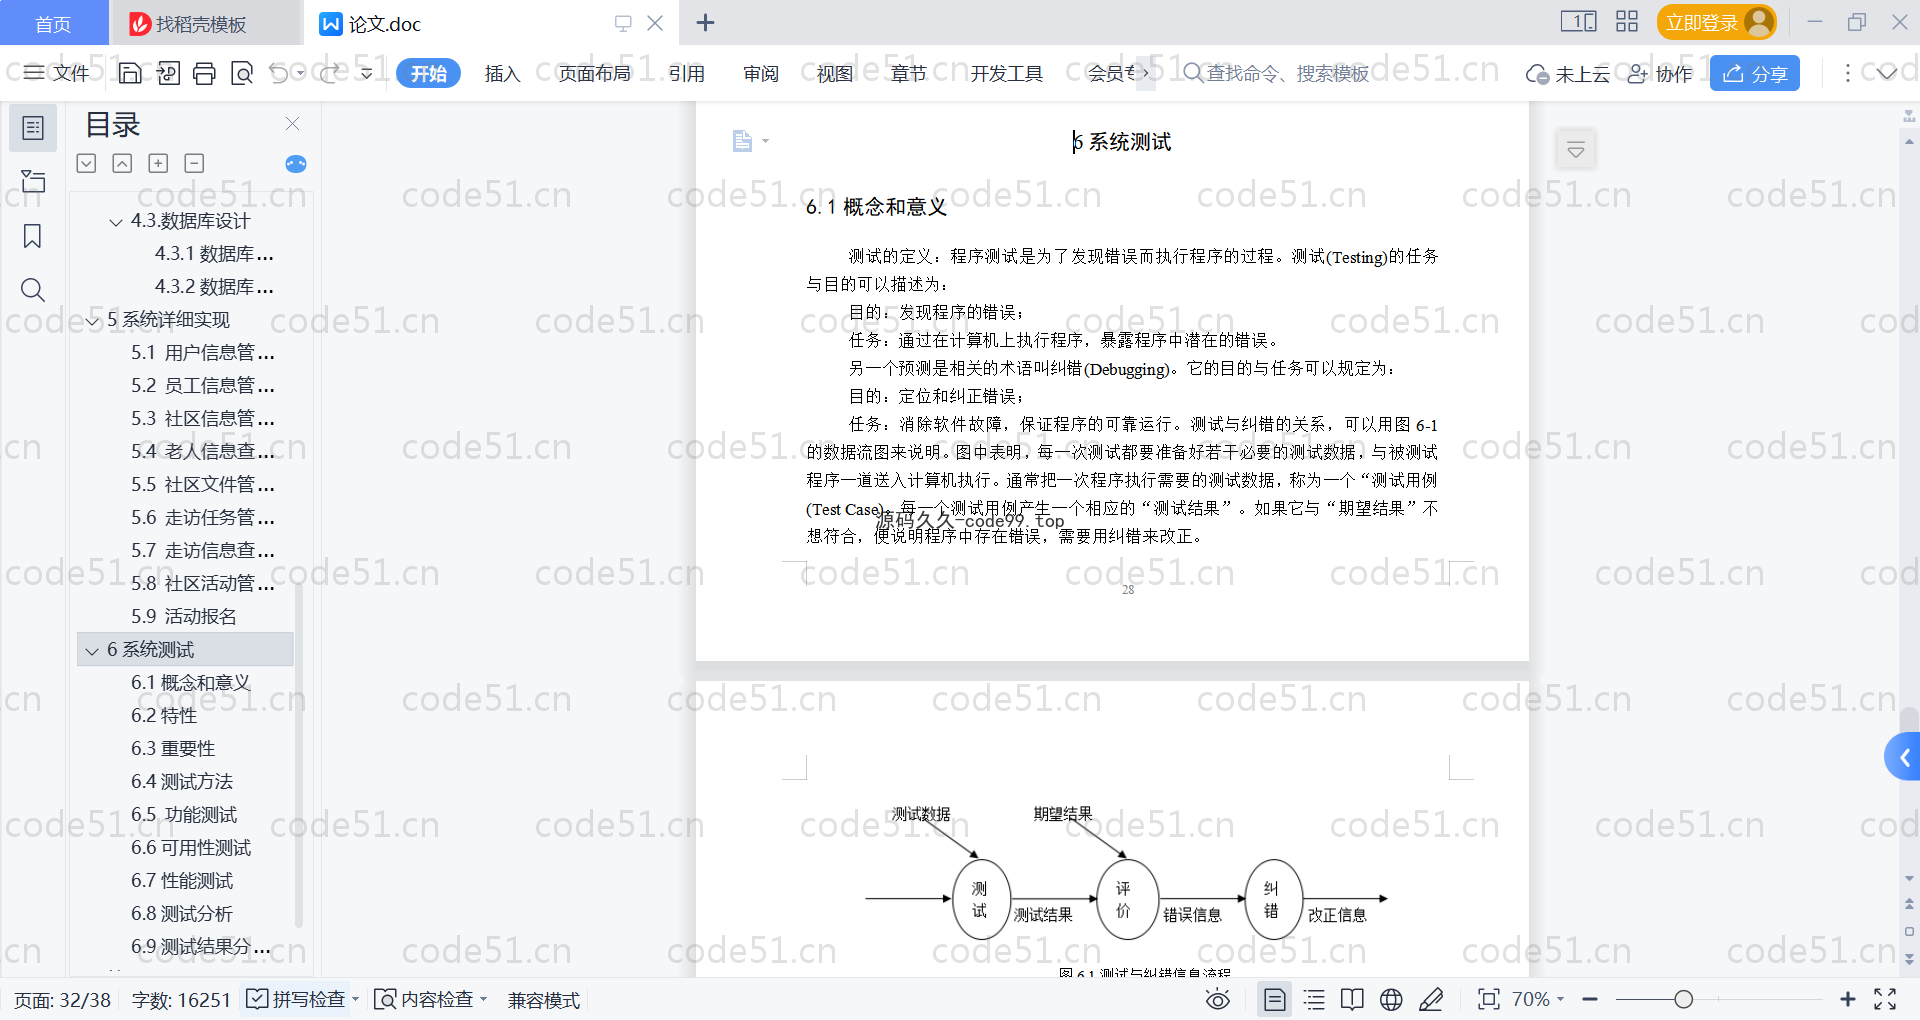Switch to outline view in status bar
This screenshot has width=1920, height=1020.
[x=1315, y=999]
